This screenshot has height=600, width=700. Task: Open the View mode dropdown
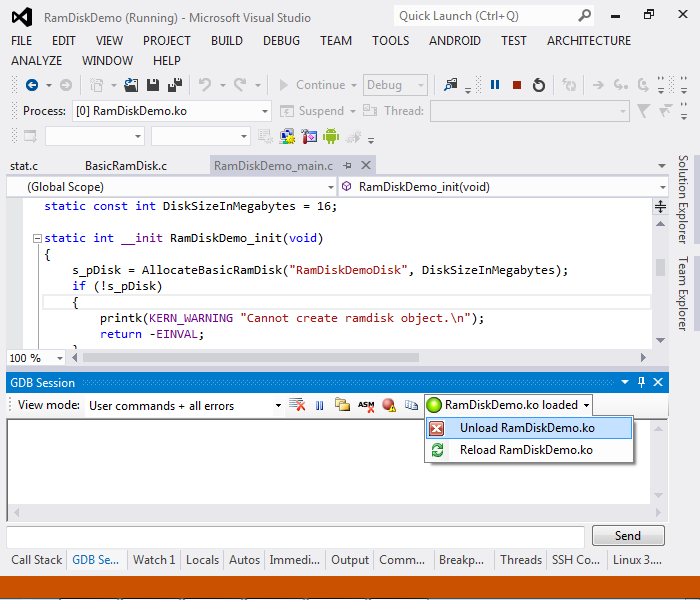278,405
